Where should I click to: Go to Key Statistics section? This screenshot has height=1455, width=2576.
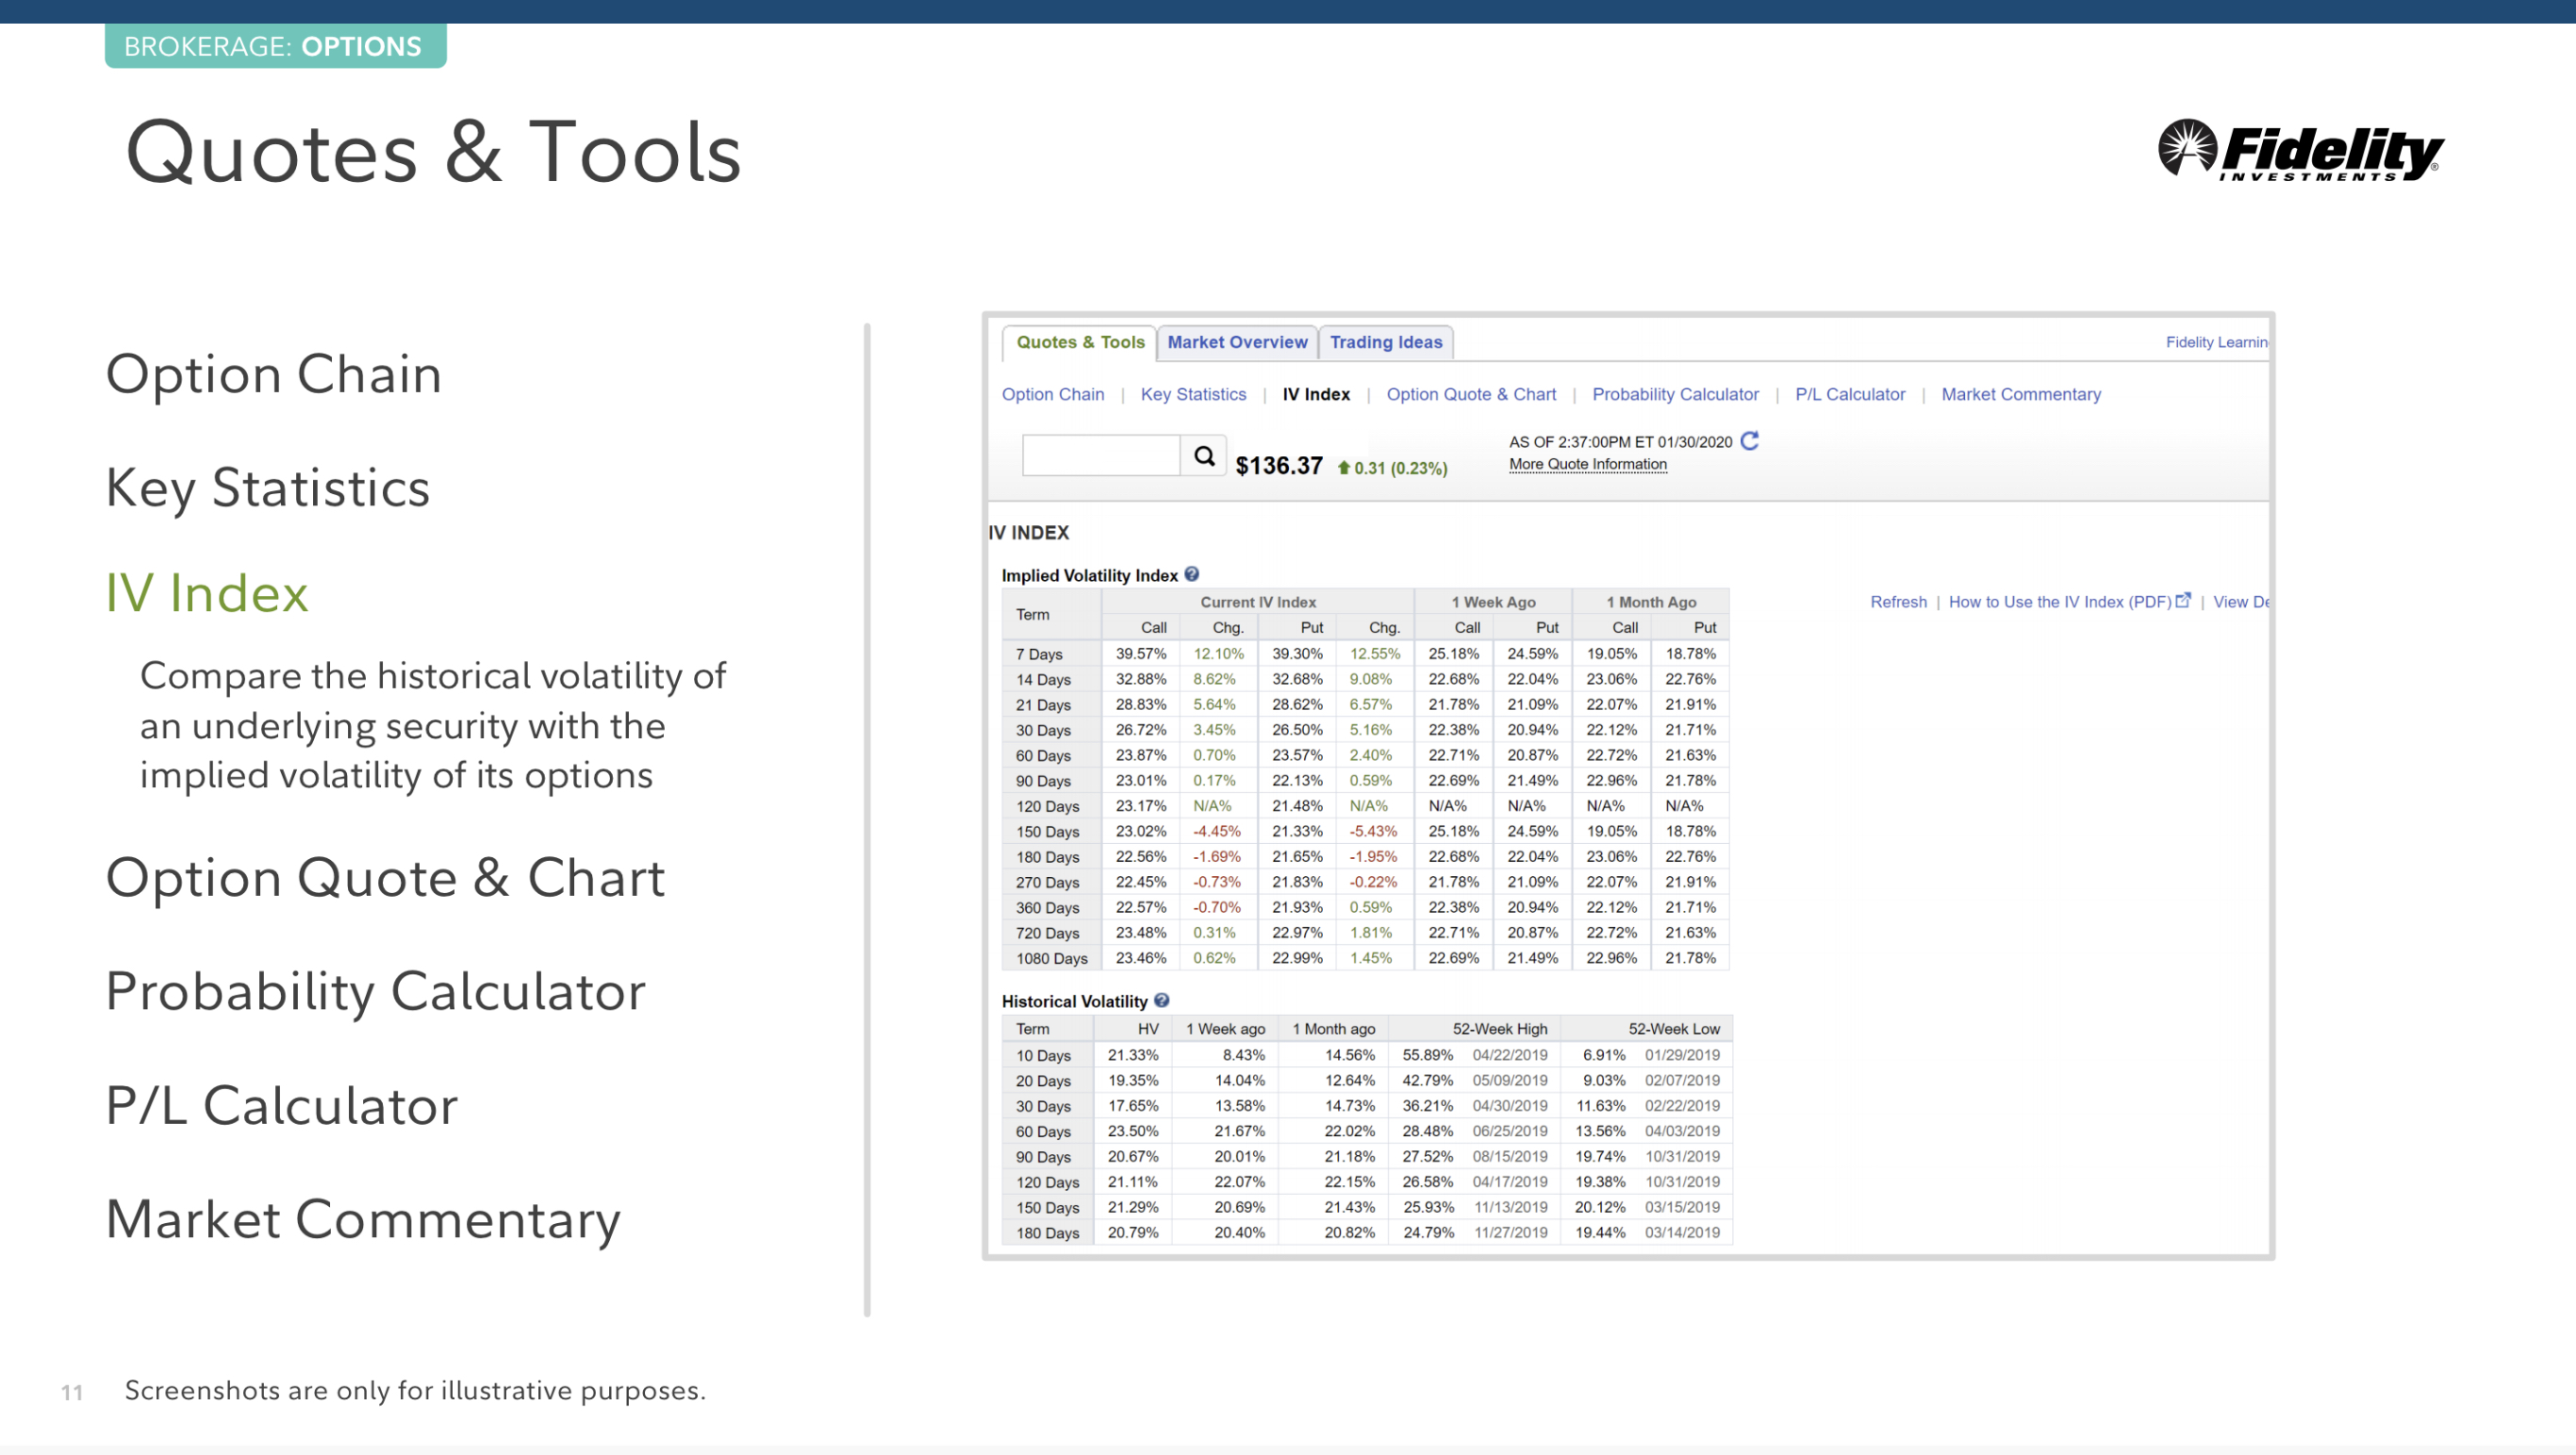(1193, 394)
